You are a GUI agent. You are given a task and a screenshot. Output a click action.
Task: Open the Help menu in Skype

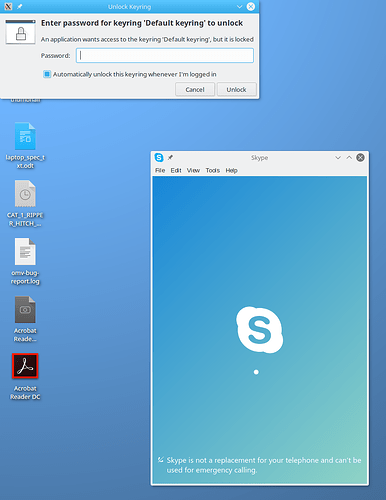click(232, 170)
